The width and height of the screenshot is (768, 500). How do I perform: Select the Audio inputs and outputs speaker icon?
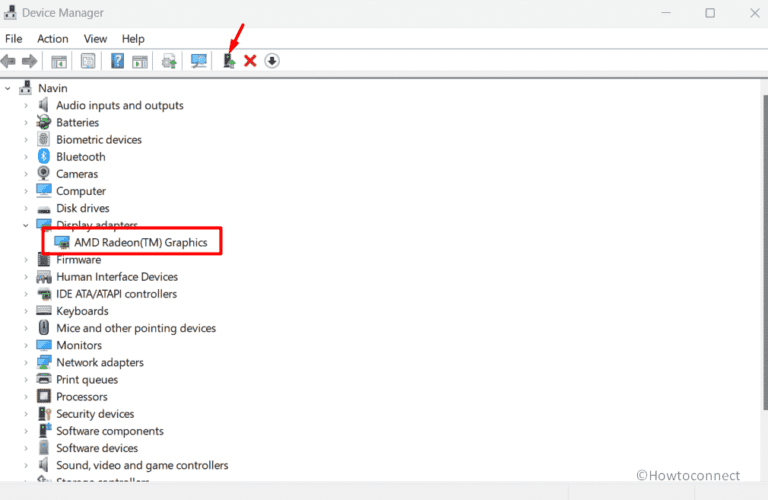(44, 105)
